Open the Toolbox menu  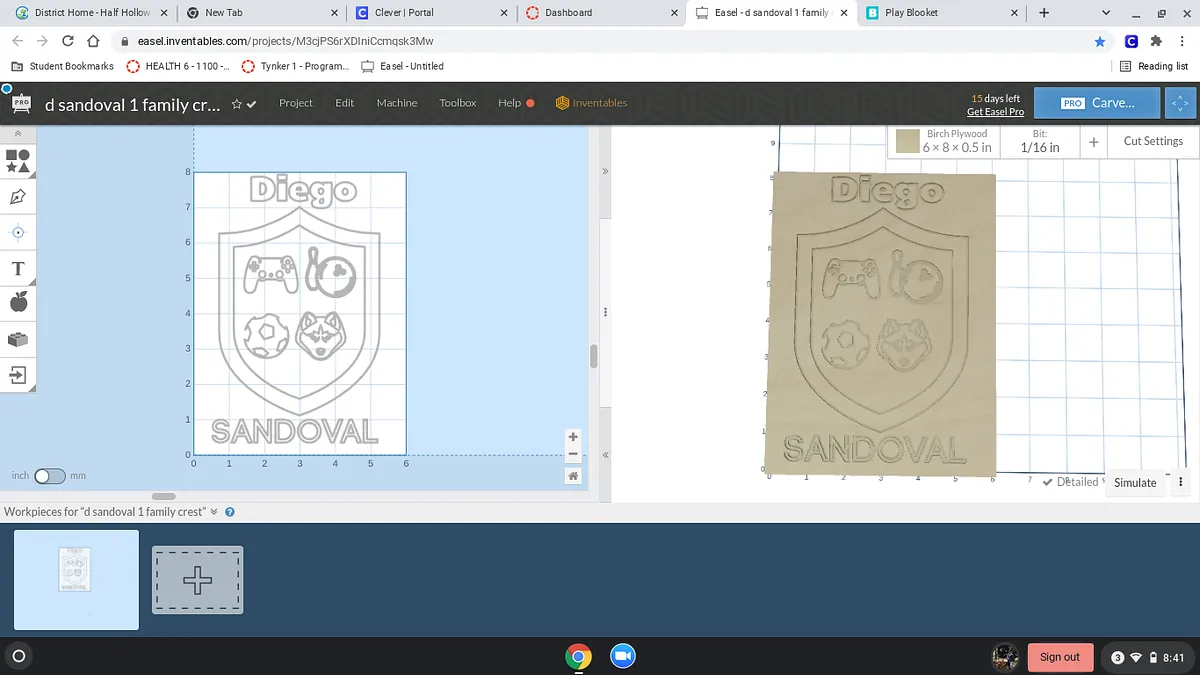point(457,103)
